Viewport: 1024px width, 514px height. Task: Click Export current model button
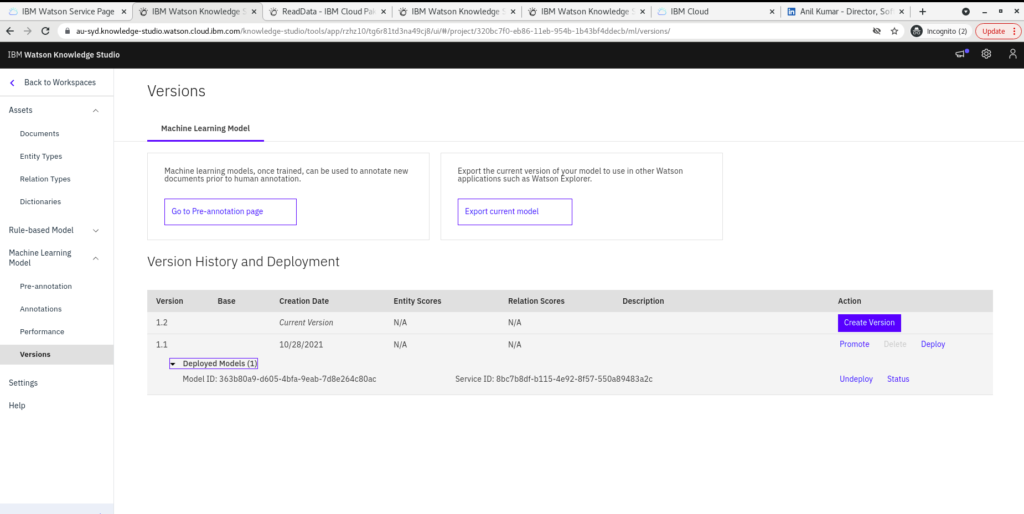(x=515, y=212)
